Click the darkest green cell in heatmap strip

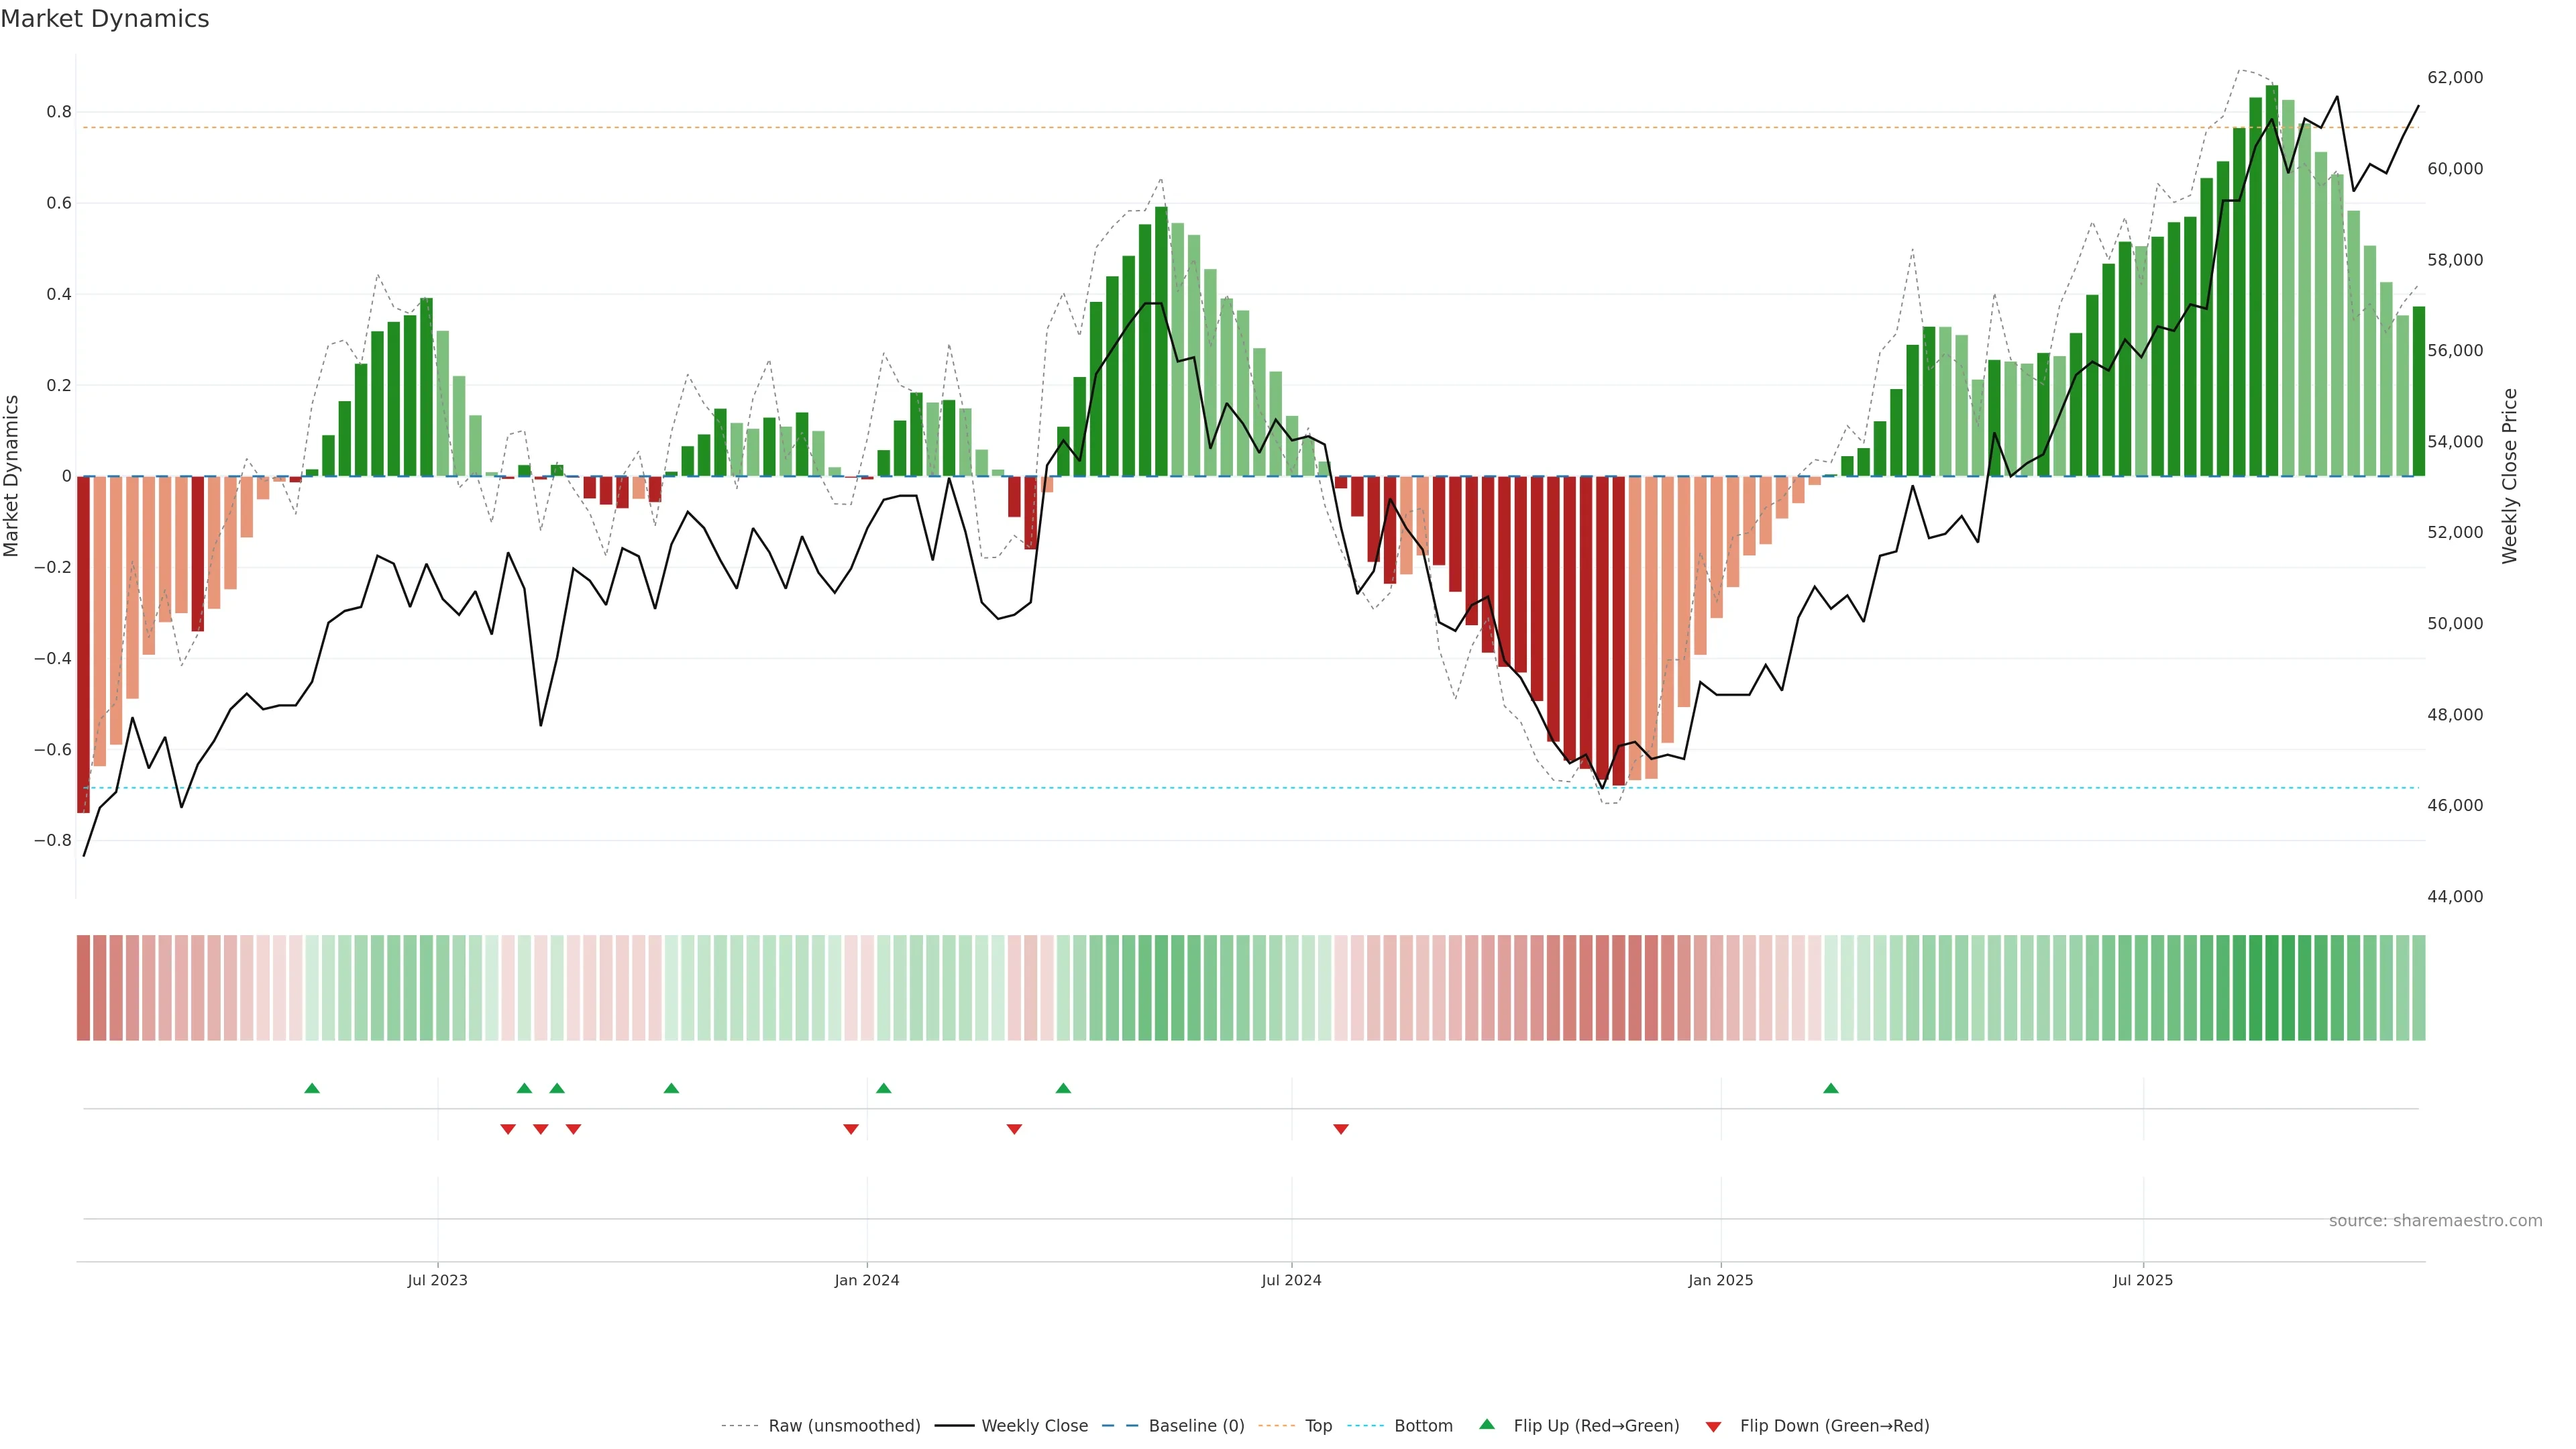[2272, 988]
